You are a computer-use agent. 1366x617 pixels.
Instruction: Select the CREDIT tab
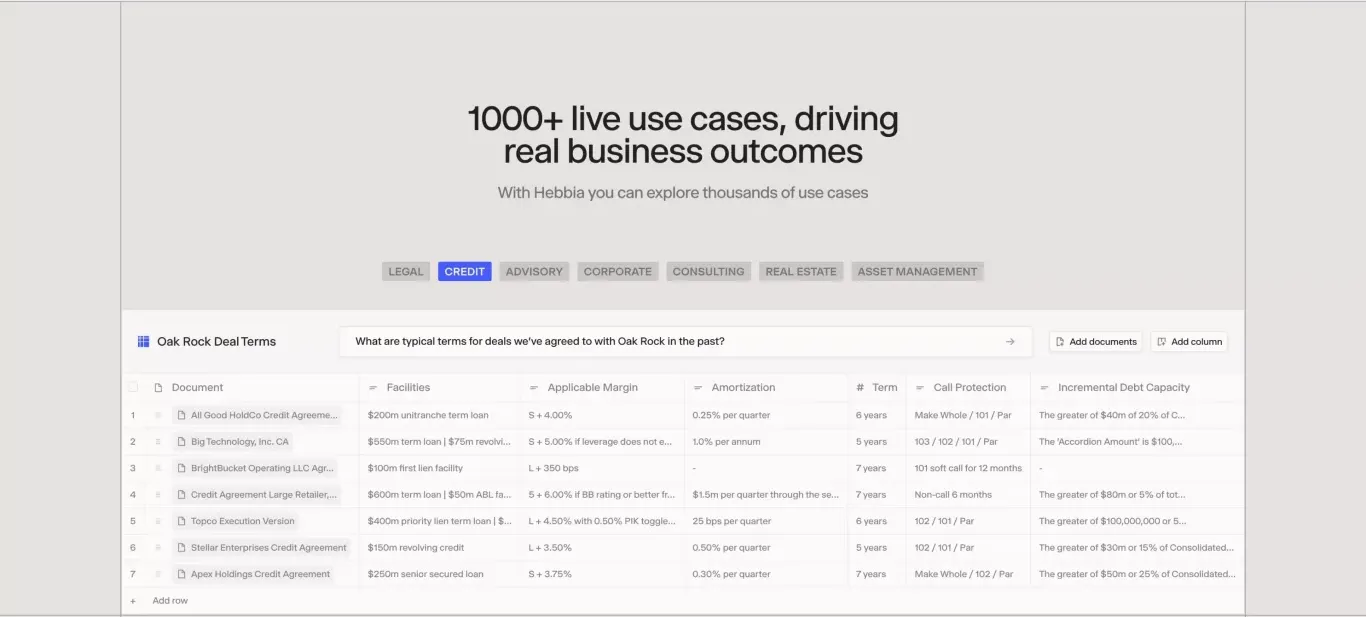coord(465,272)
